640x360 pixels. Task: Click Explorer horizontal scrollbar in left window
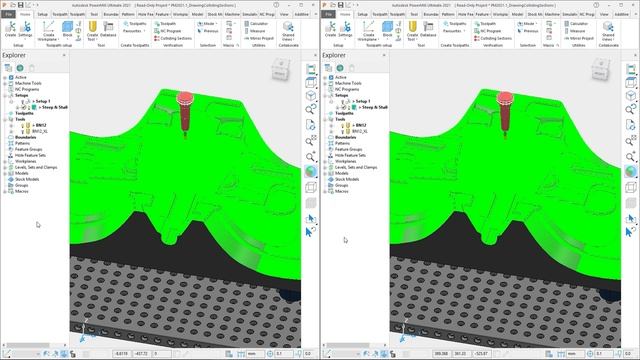(28, 345)
